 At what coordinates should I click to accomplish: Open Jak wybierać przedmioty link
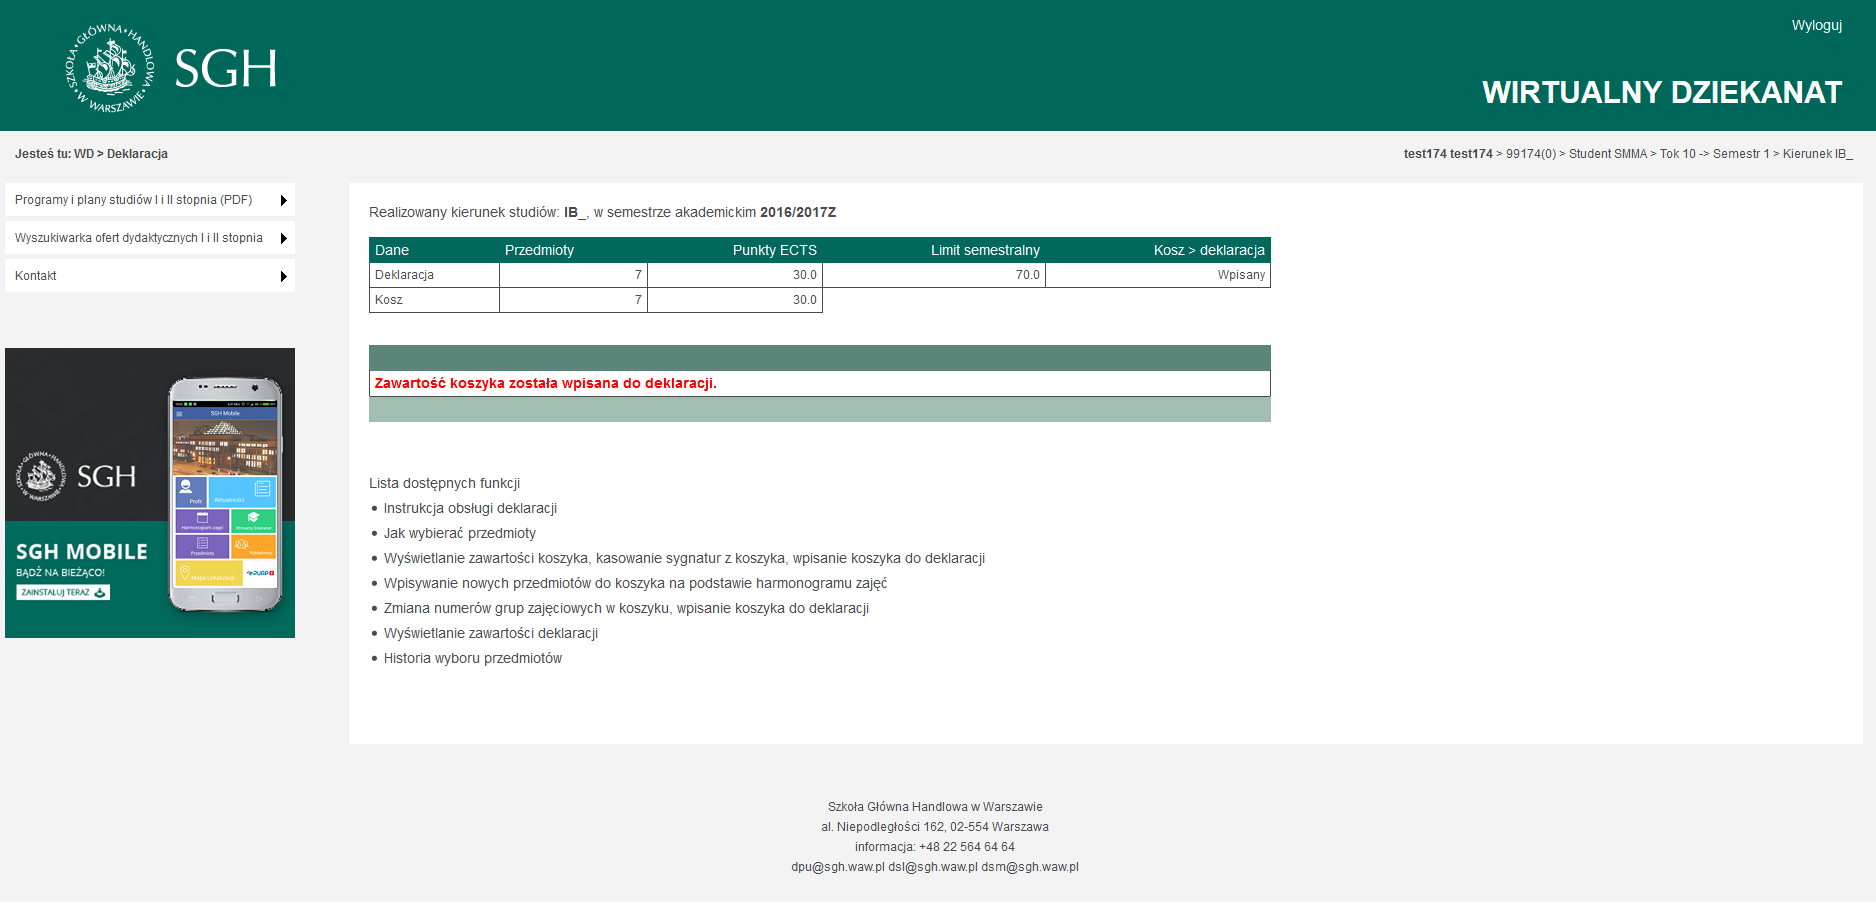pyautogui.click(x=460, y=533)
